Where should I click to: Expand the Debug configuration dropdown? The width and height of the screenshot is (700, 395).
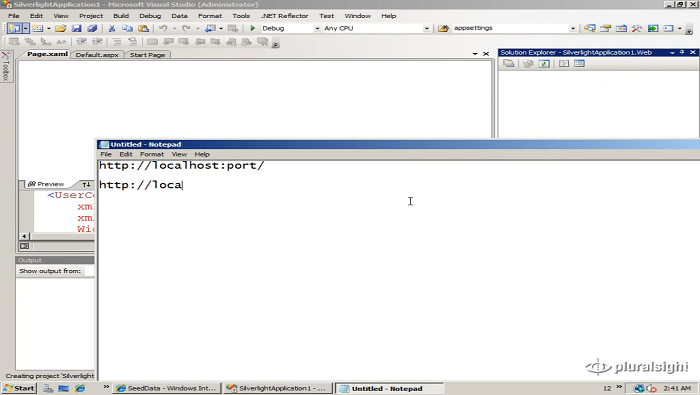pyautogui.click(x=317, y=28)
